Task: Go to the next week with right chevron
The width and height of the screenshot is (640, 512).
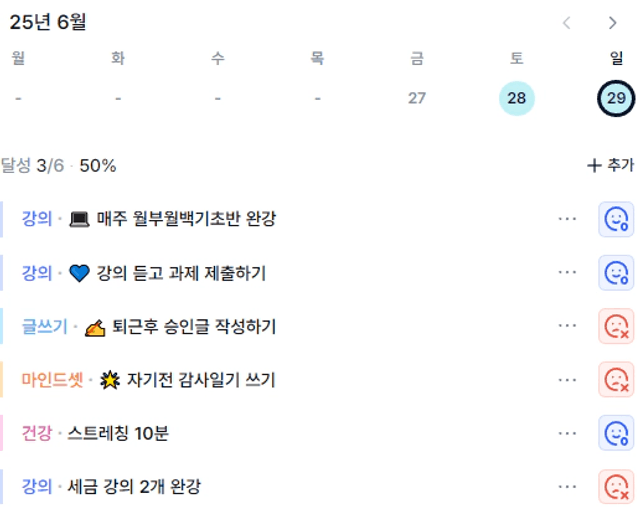Action: (612, 23)
